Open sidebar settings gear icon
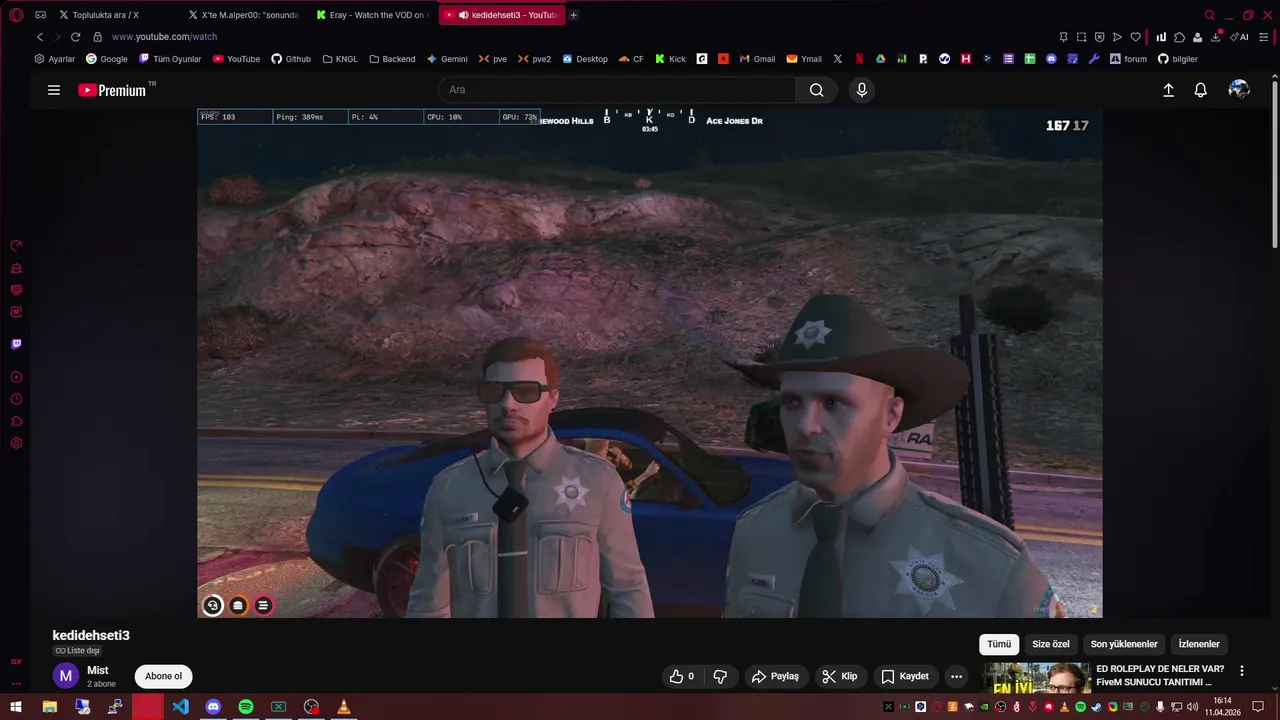Image resolution: width=1280 pixels, height=720 pixels. (16, 443)
